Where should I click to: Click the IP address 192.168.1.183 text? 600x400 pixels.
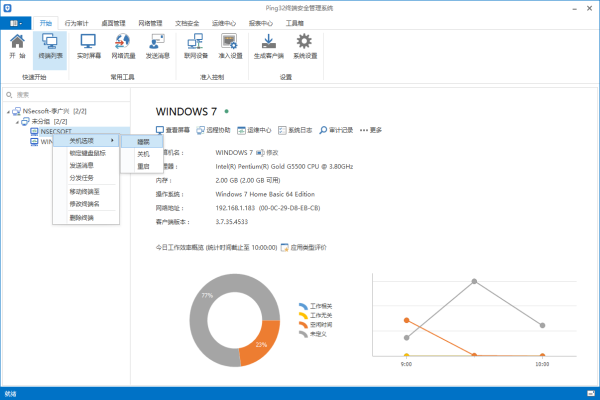(x=235, y=208)
